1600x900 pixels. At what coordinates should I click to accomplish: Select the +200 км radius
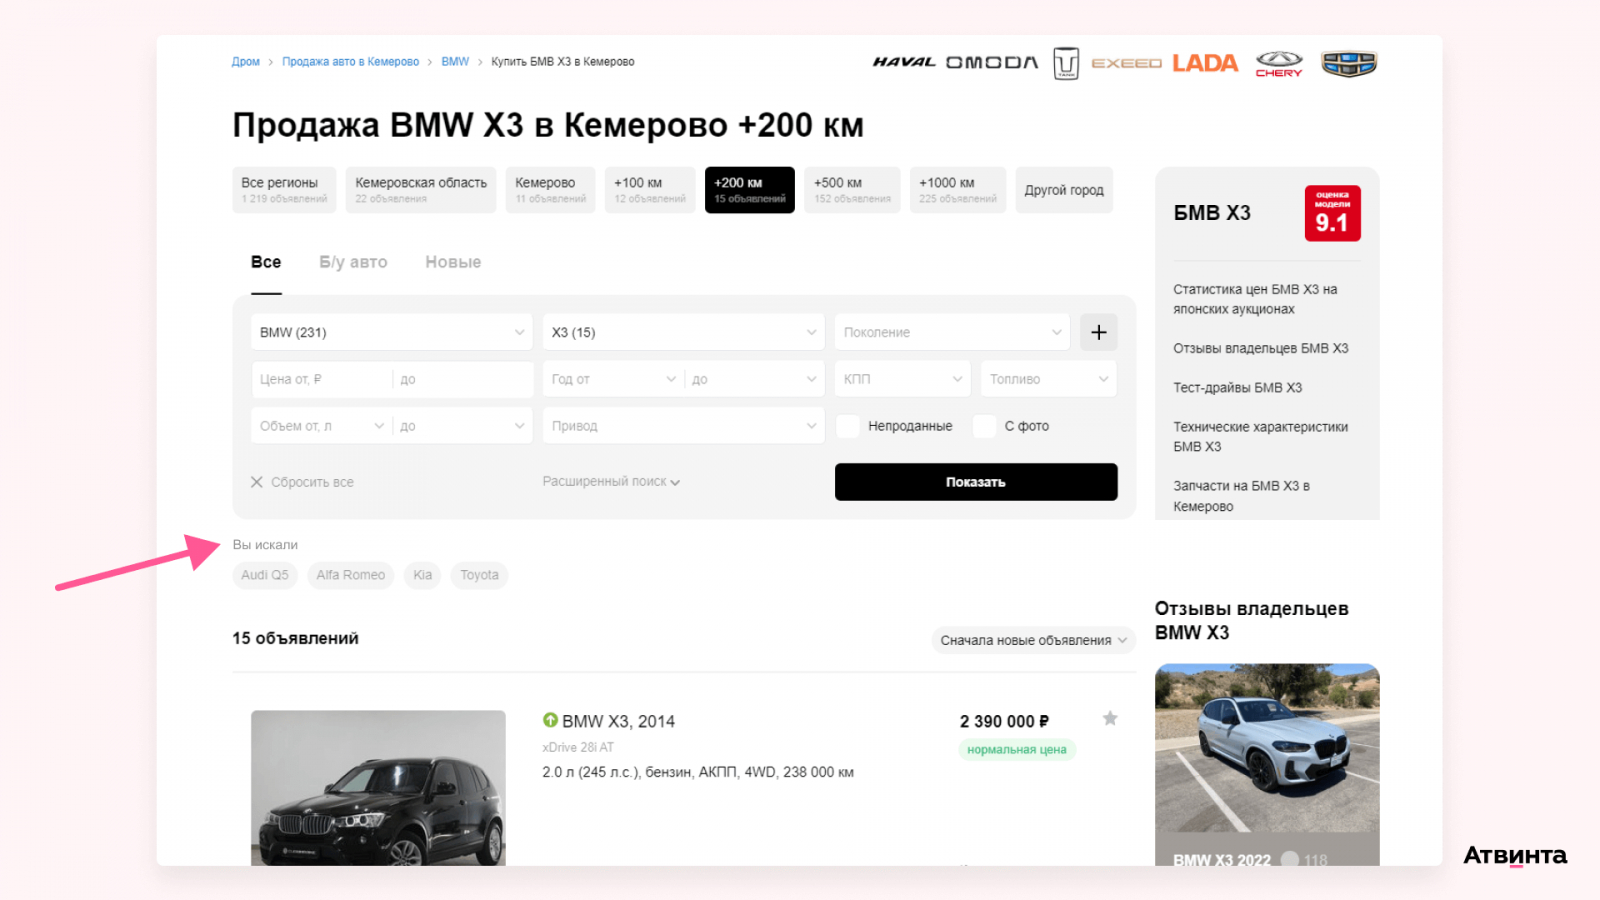pyautogui.click(x=750, y=190)
